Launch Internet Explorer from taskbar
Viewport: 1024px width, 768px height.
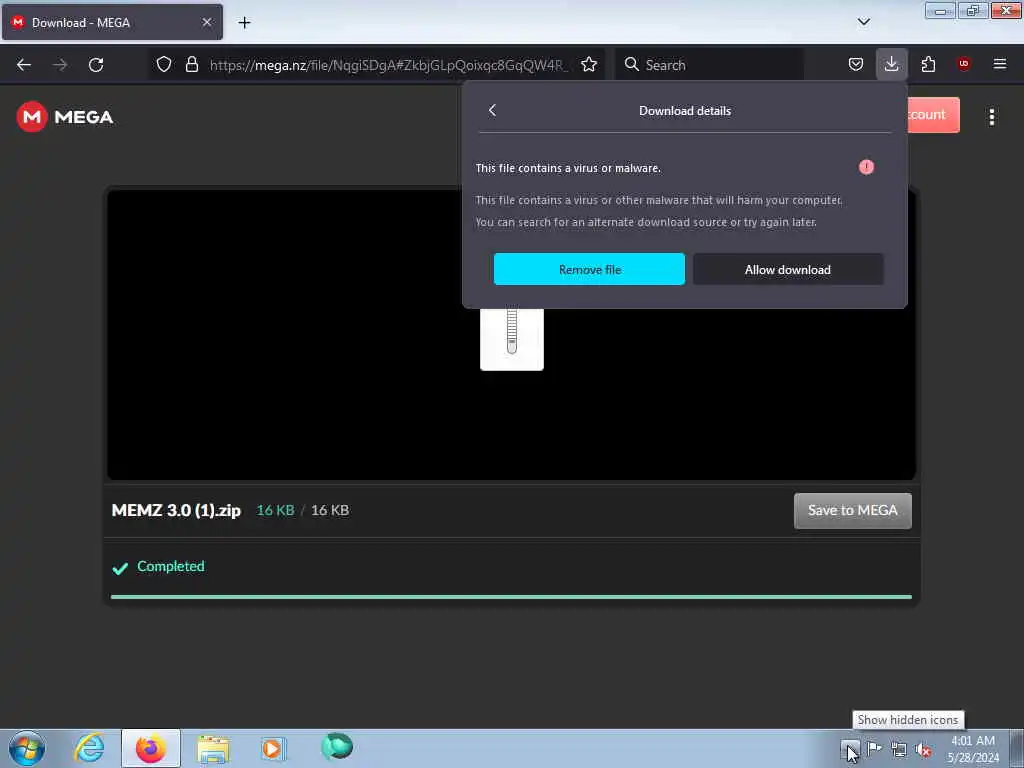(89, 748)
